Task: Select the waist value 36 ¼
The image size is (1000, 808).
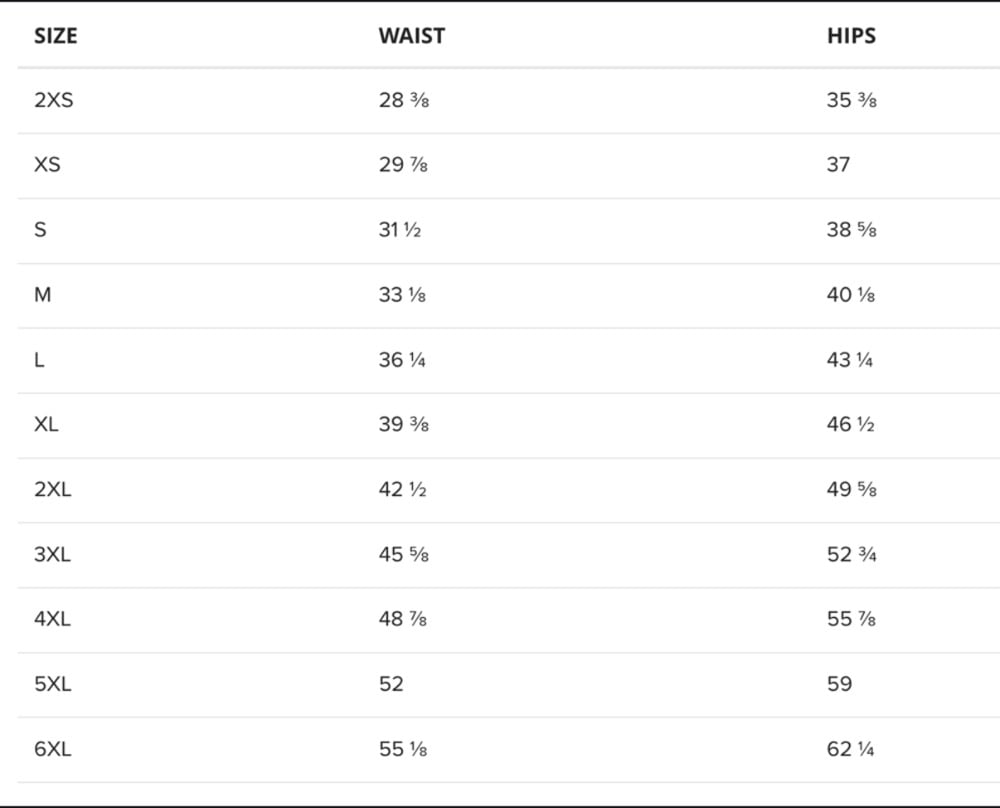Action: pyautogui.click(x=402, y=360)
